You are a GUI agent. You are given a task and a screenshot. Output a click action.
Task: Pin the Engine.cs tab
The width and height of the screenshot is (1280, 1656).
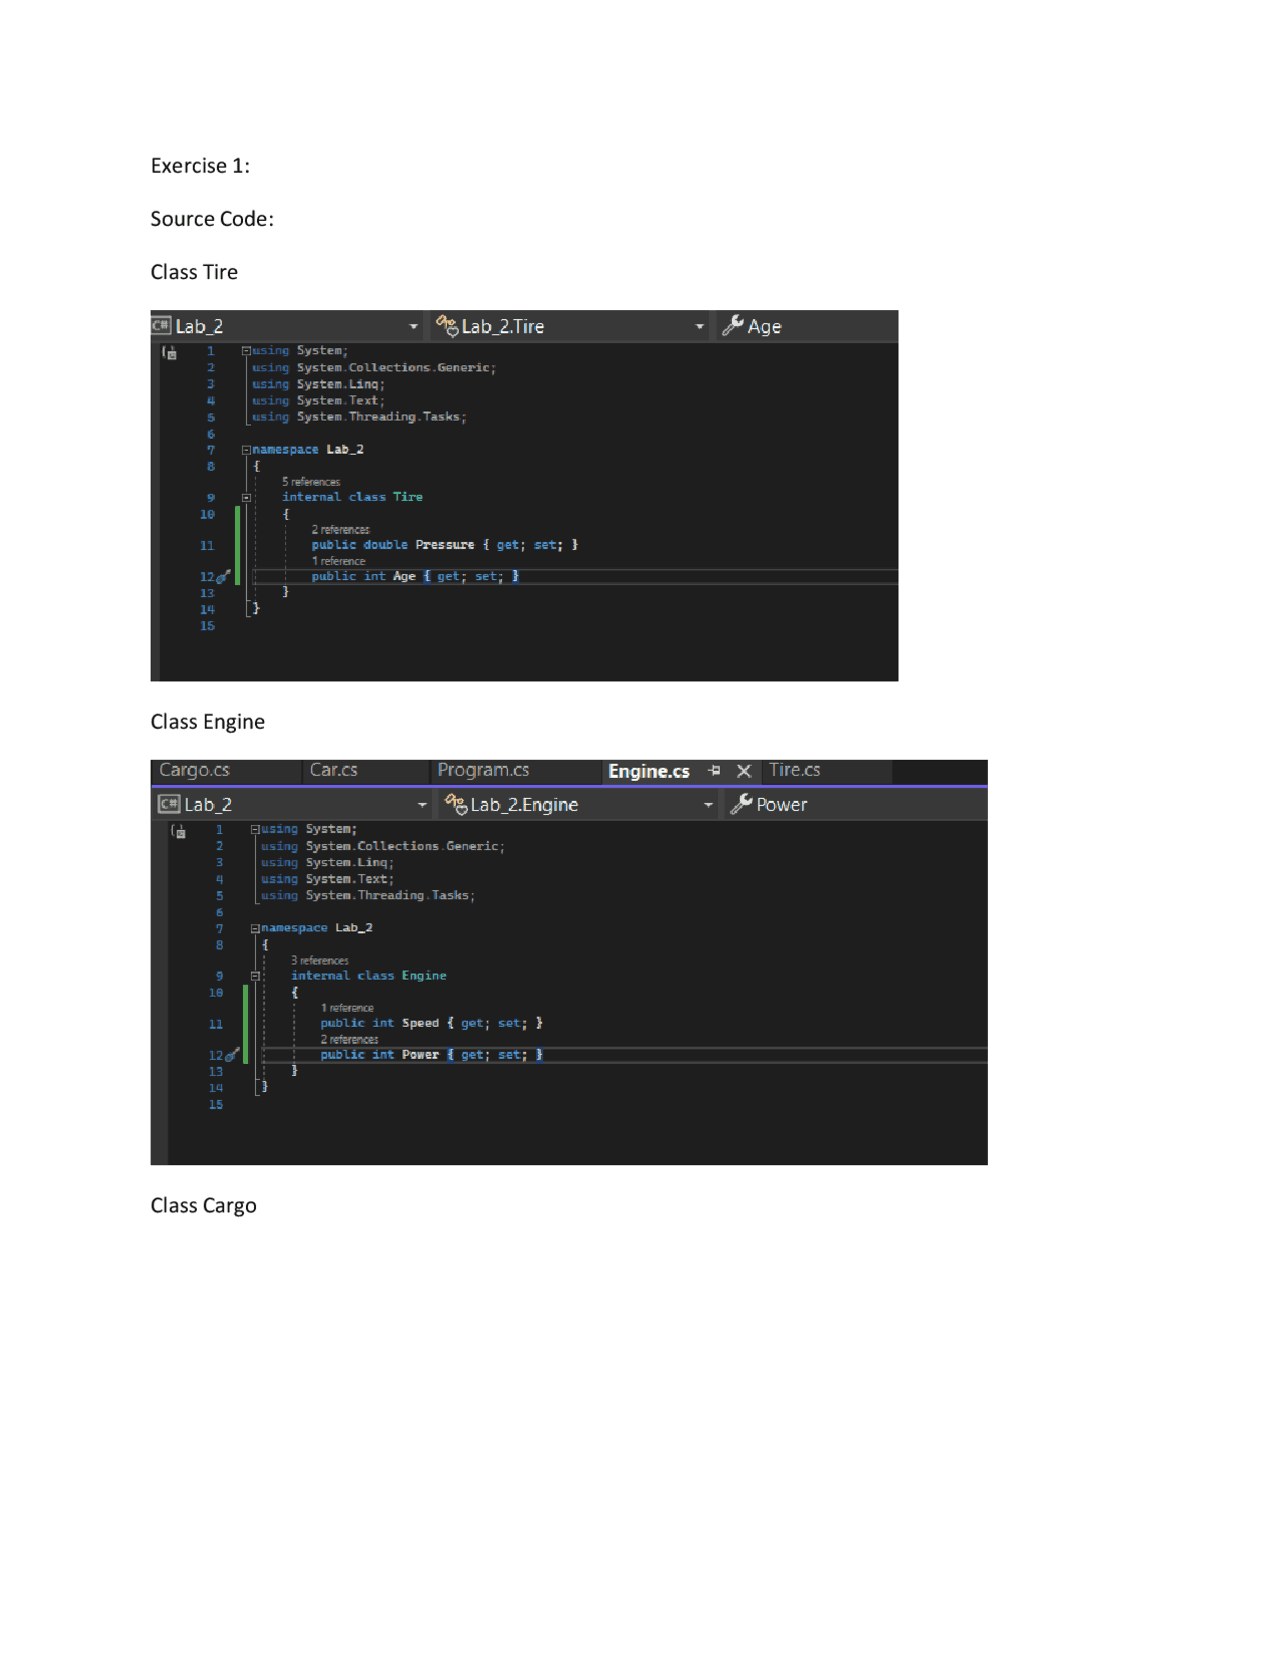pyautogui.click(x=714, y=771)
